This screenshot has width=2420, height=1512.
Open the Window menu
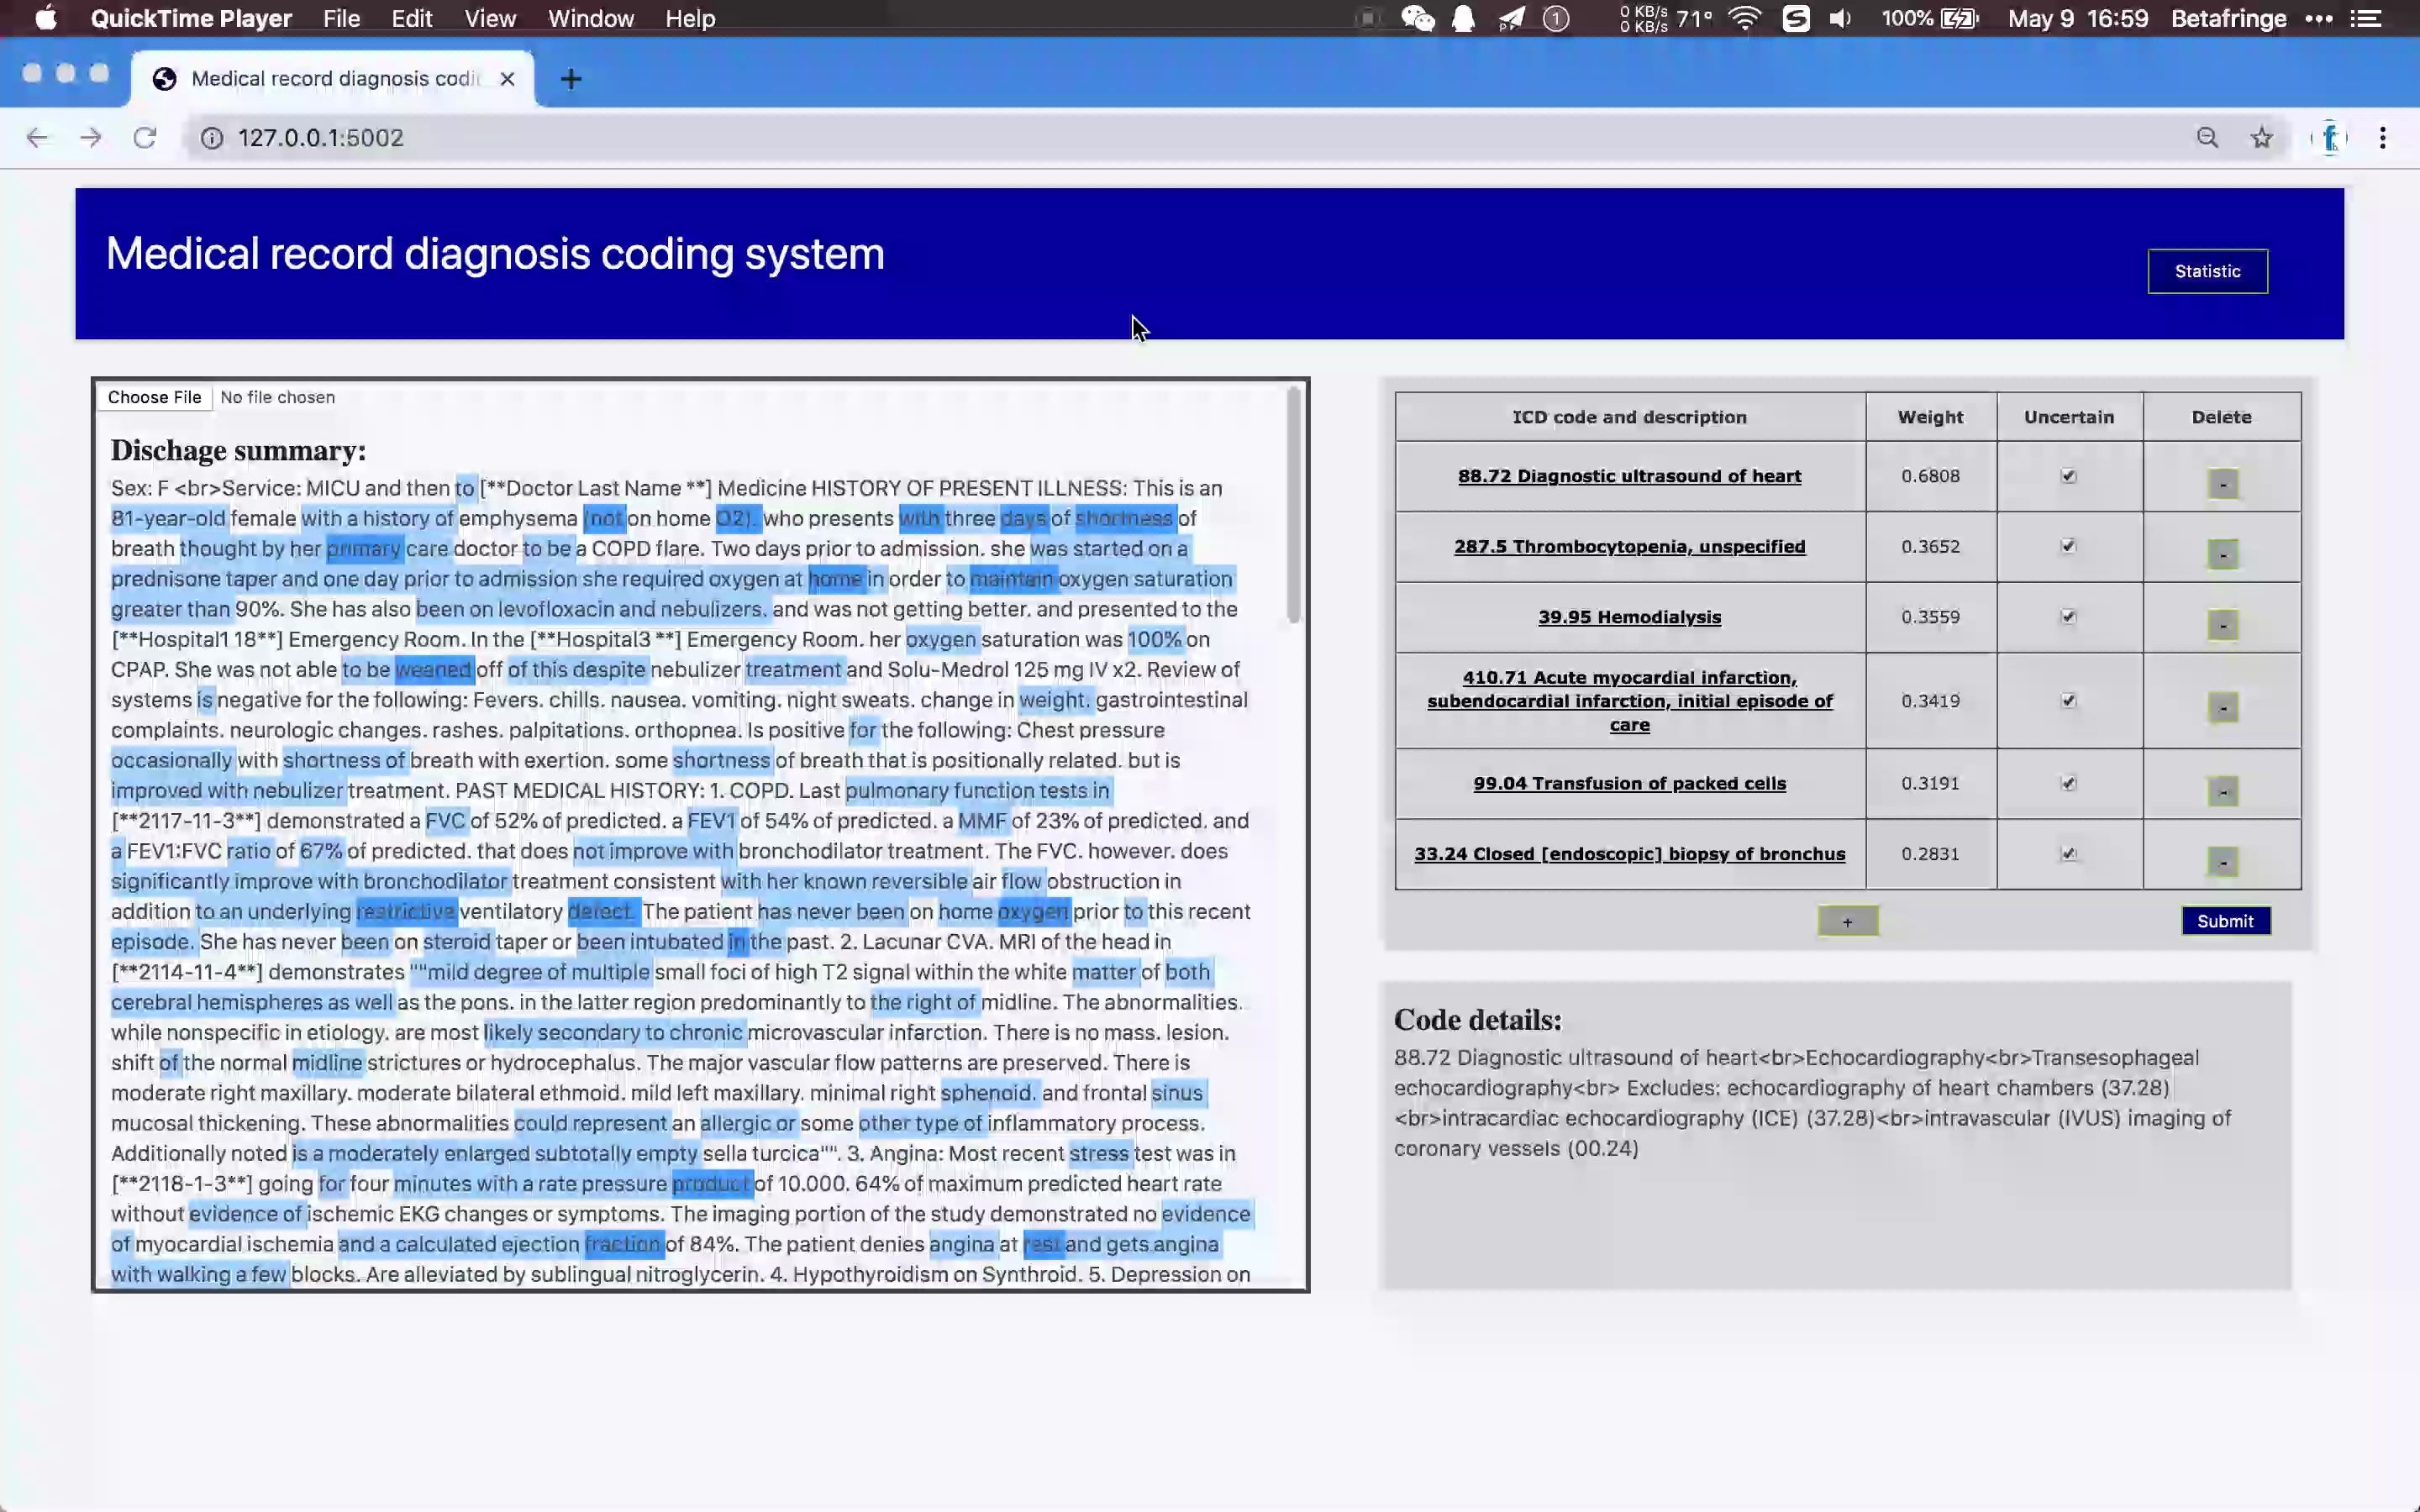point(591,18)
